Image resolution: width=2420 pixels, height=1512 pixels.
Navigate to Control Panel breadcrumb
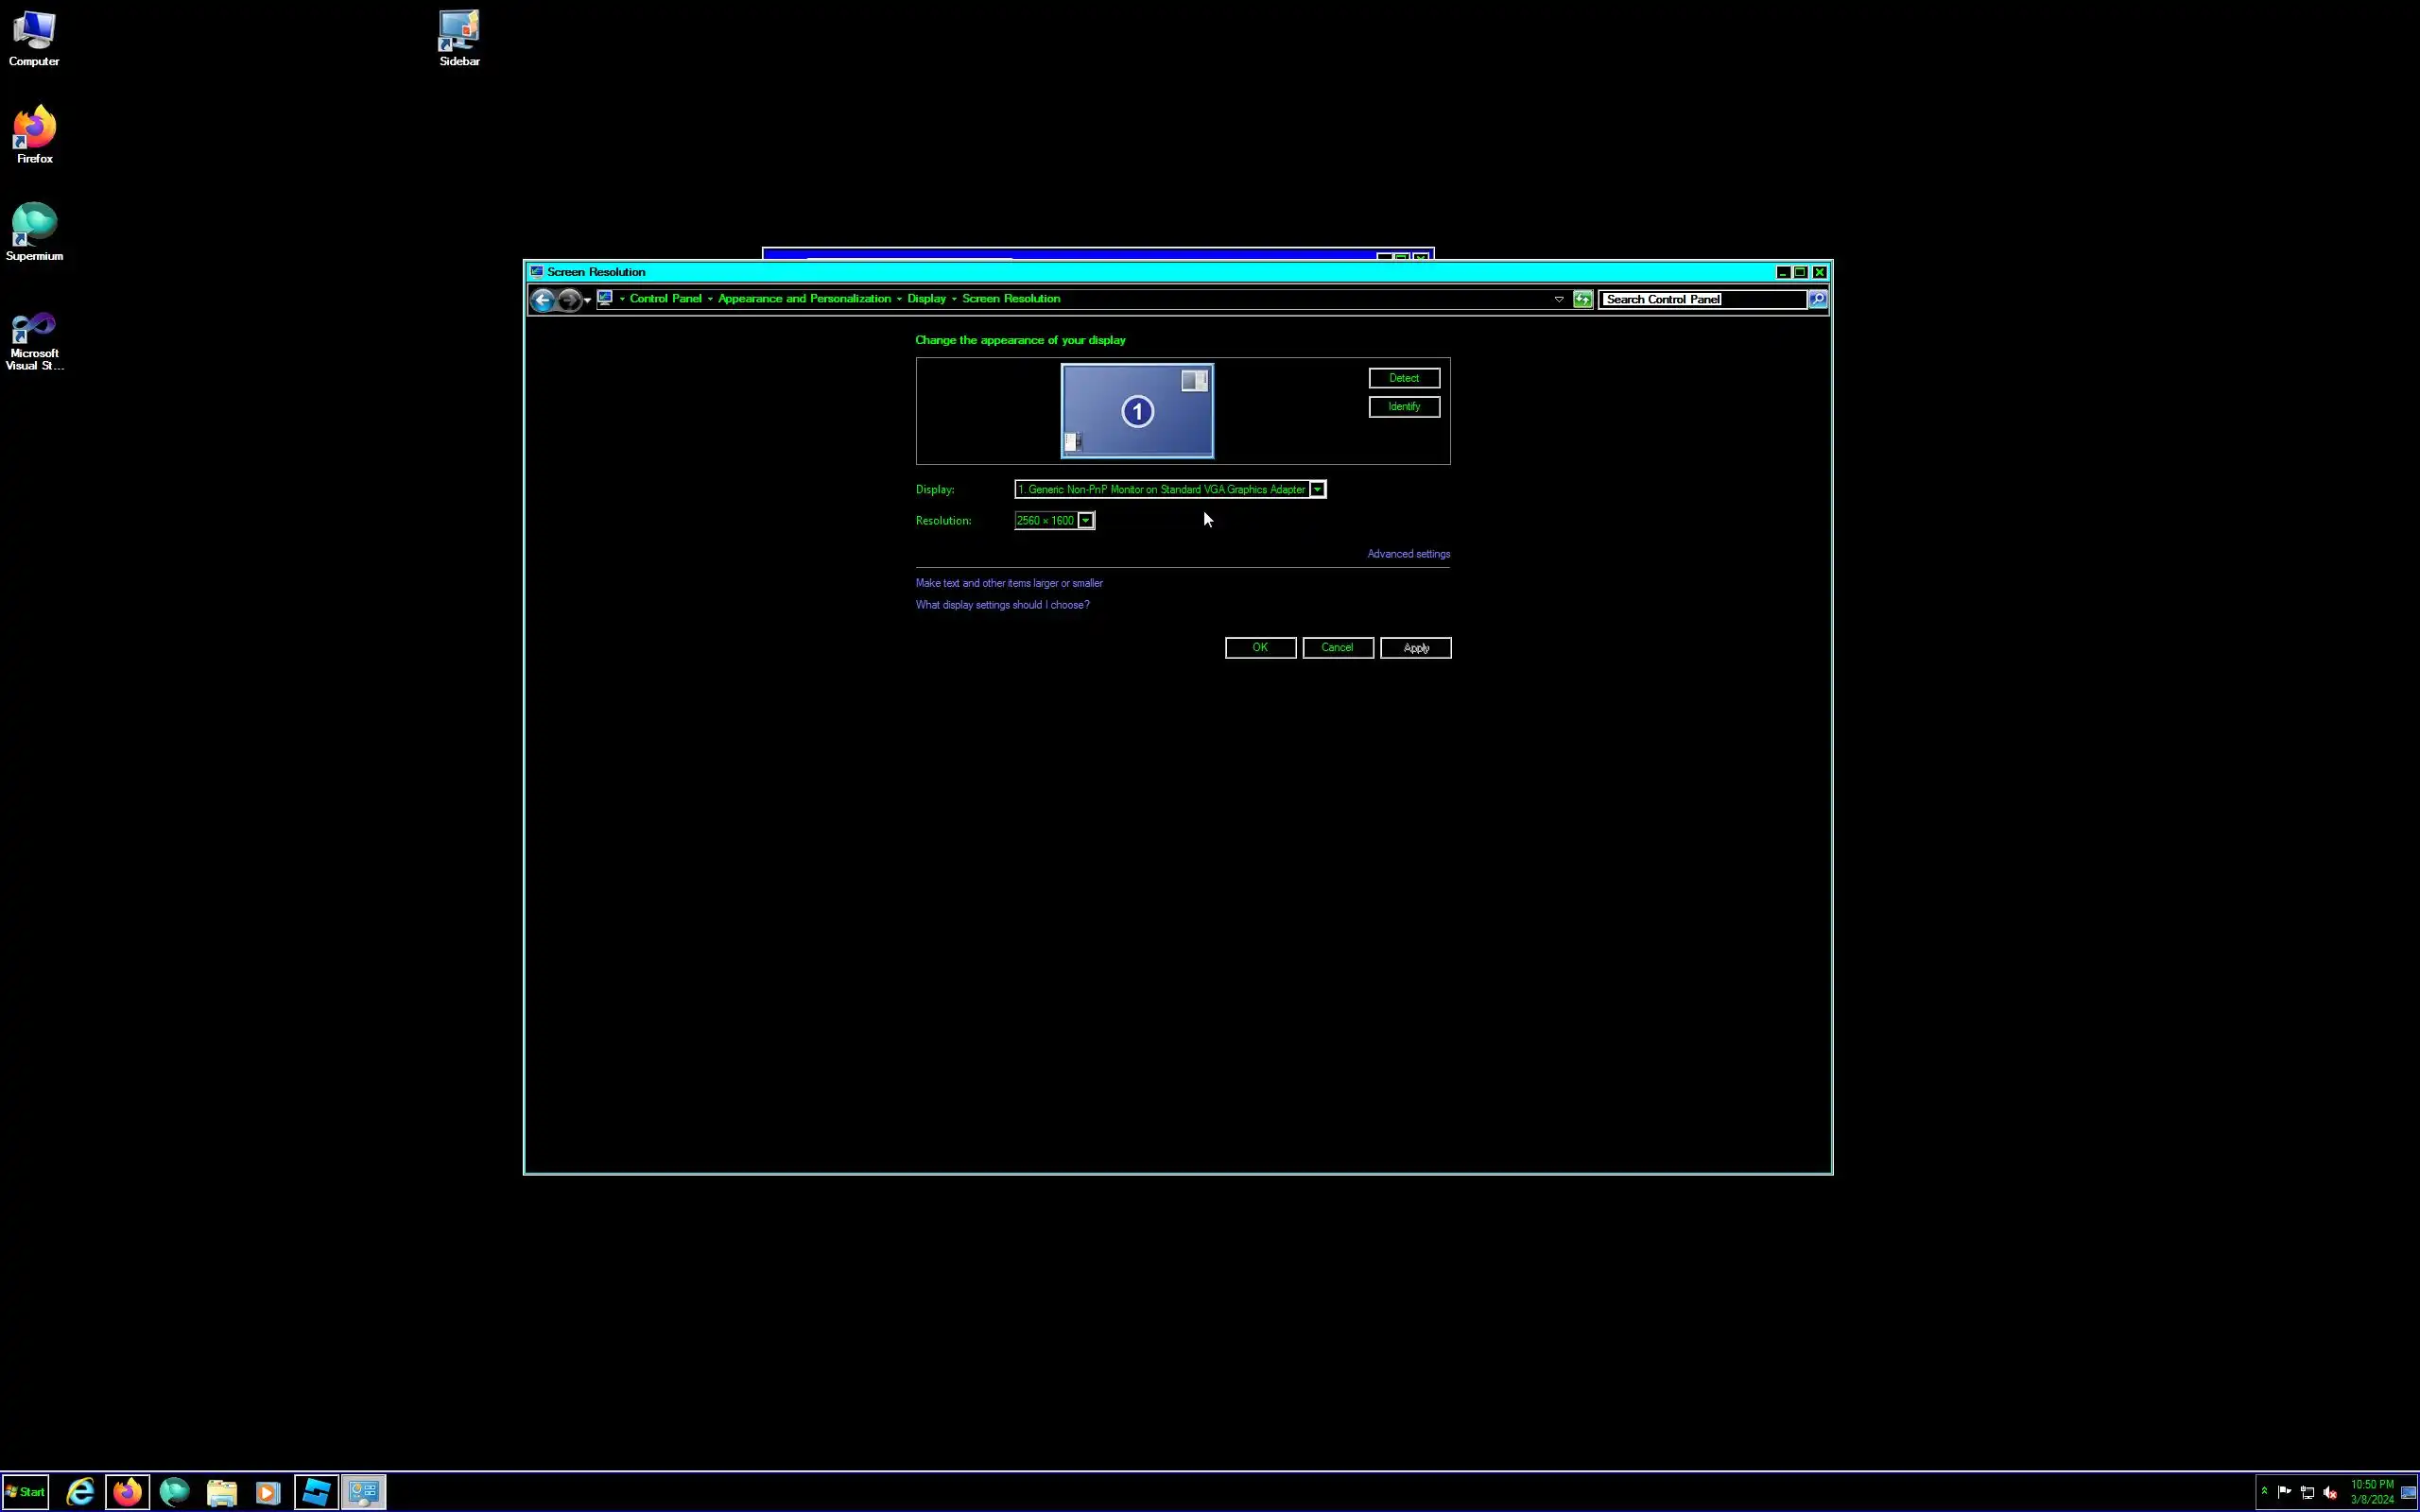point(665,299)
